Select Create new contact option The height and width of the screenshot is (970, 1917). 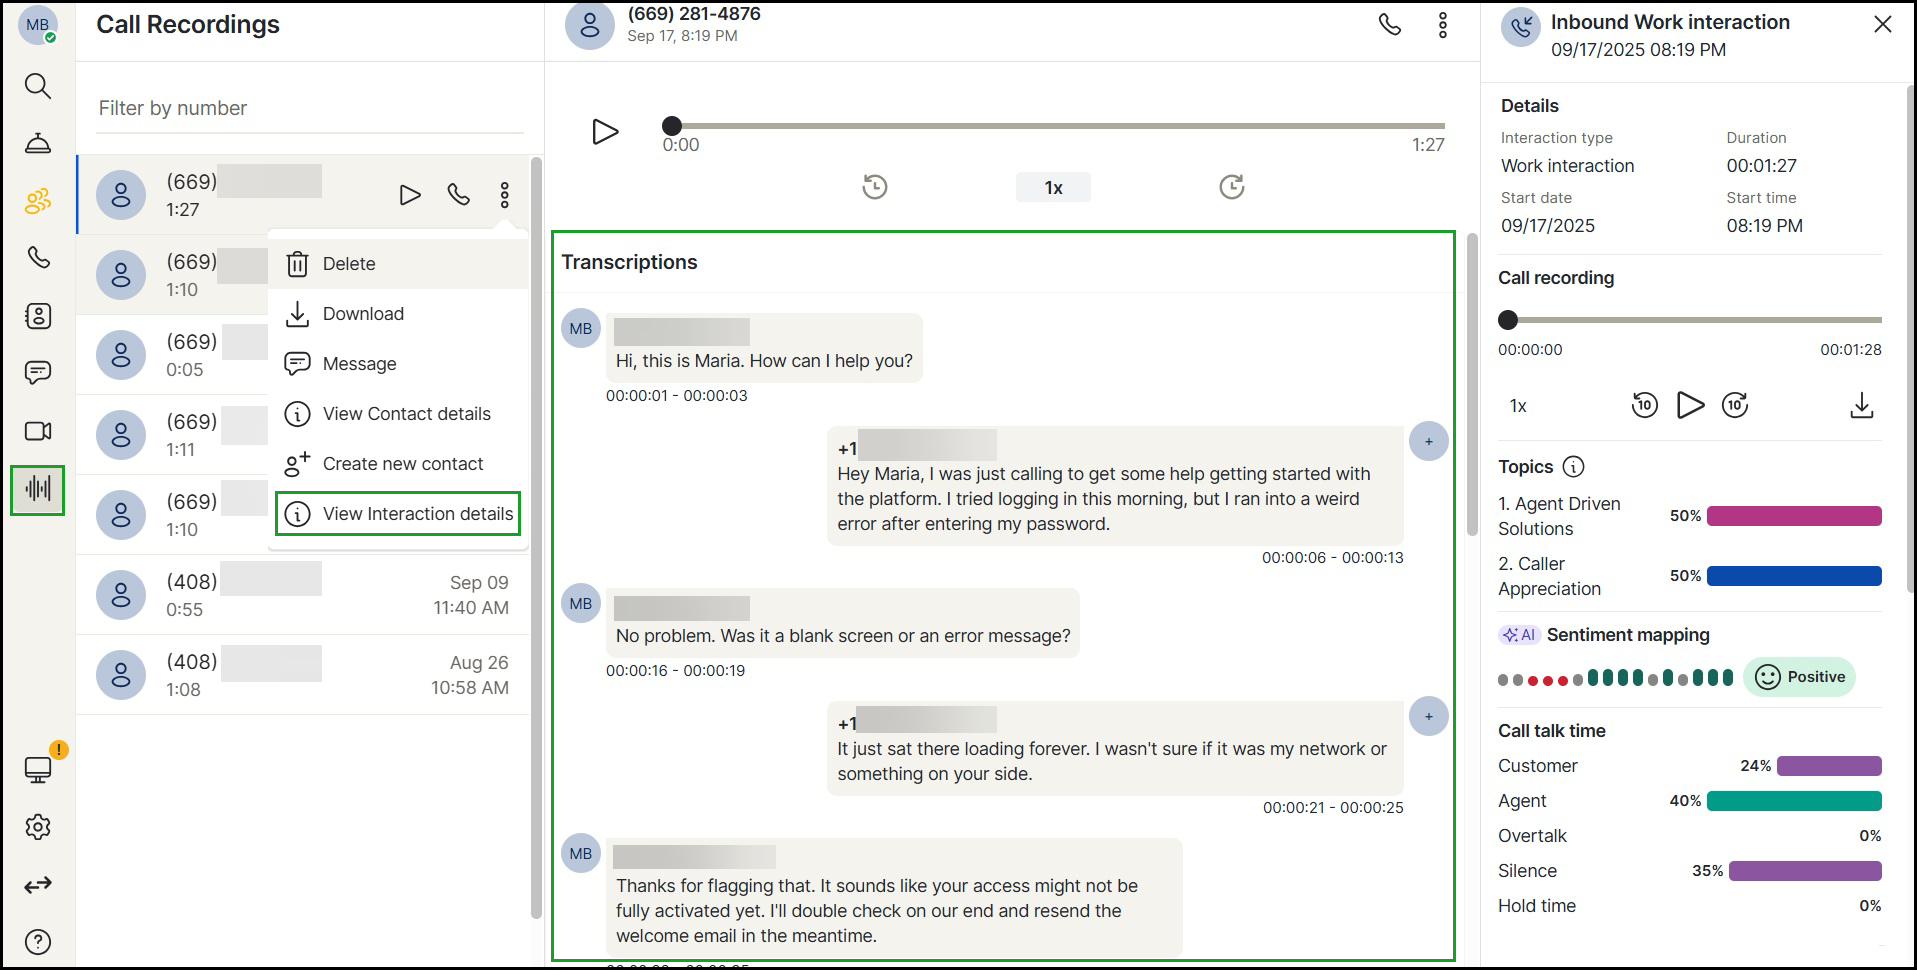coord(403,464)
